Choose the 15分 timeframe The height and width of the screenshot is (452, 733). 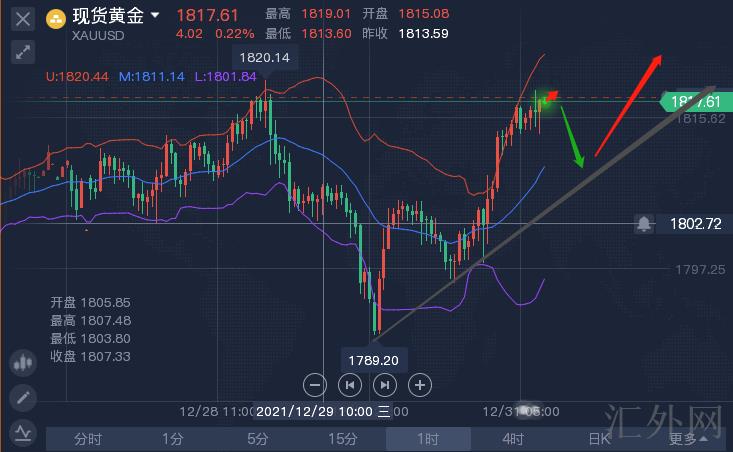pyautogui.click(x=343, y=438)
